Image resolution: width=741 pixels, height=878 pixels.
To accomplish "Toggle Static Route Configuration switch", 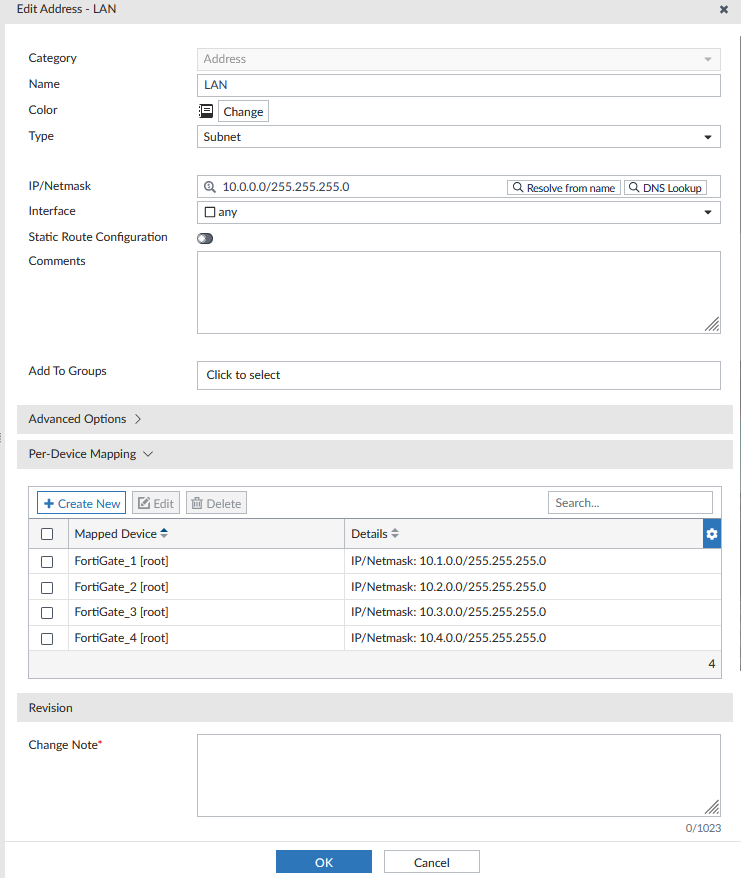I will 205,238.
